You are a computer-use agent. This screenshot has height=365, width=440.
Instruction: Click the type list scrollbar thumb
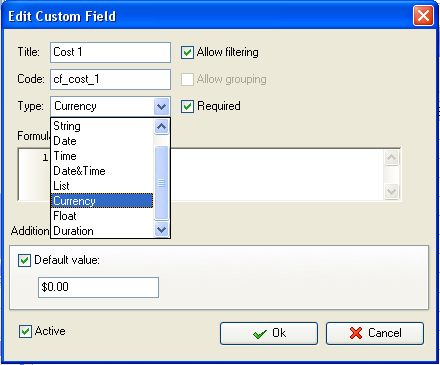[x=162, y=183]
